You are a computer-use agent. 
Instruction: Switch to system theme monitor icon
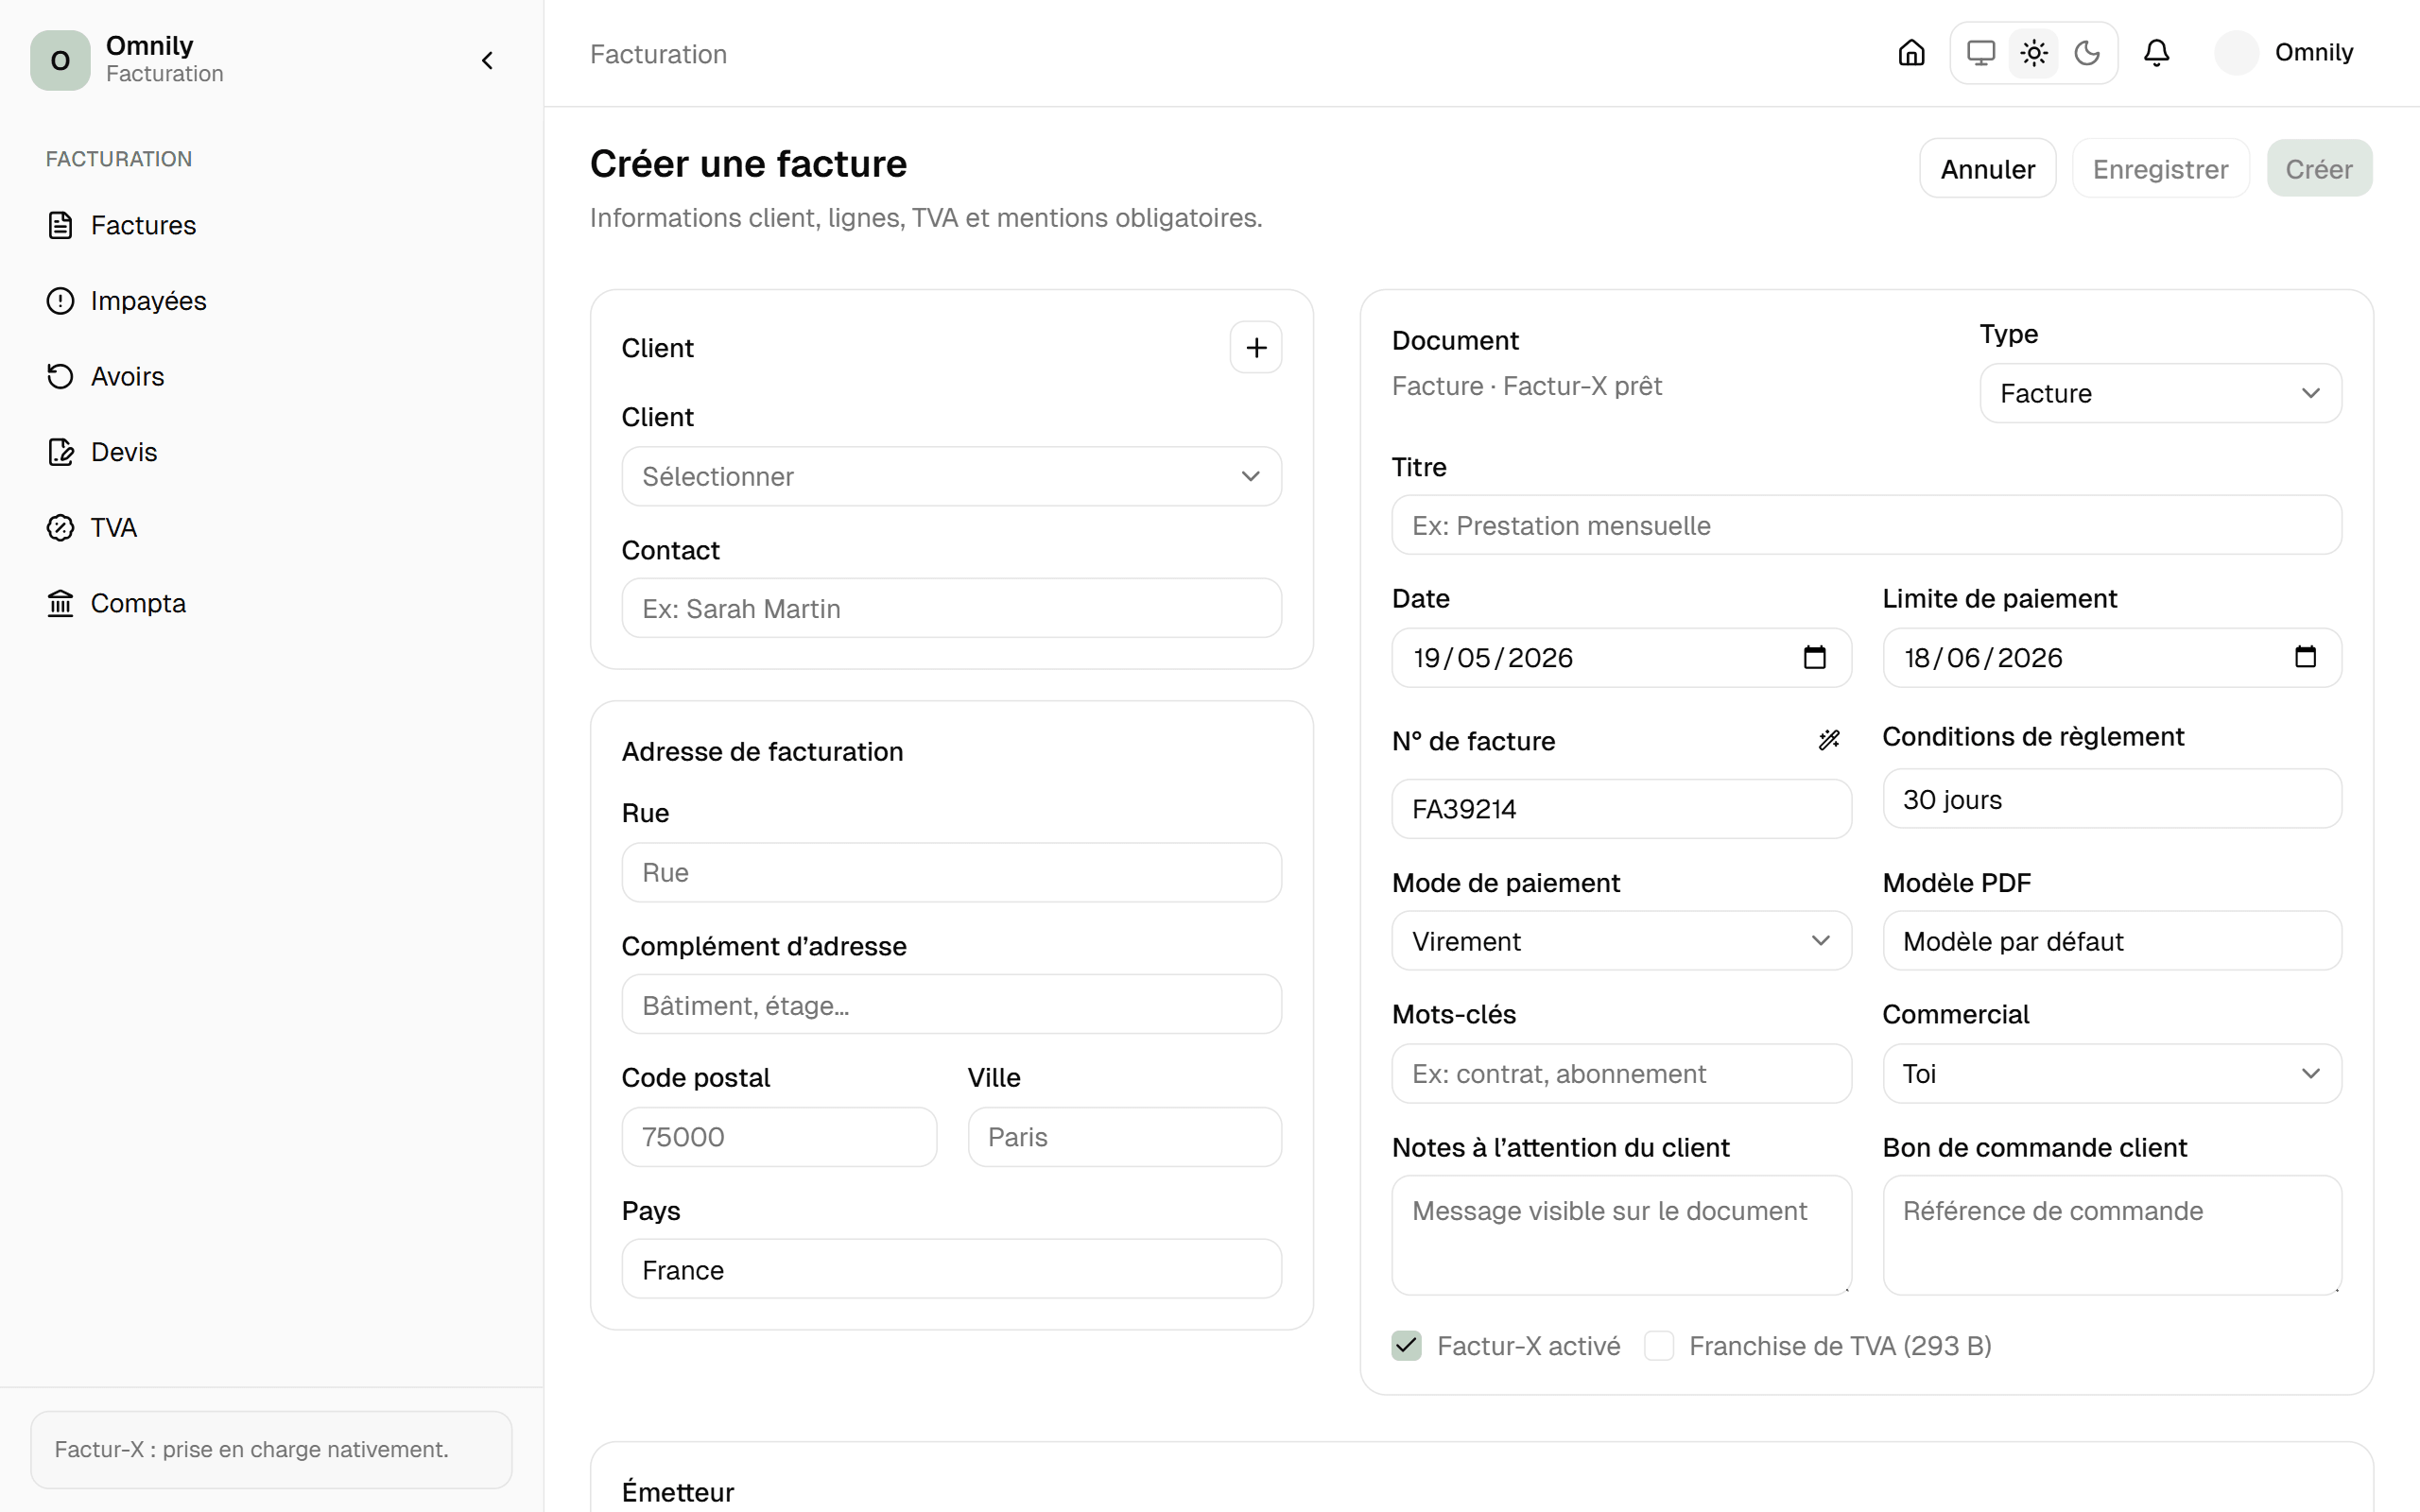coord(1981,53)
